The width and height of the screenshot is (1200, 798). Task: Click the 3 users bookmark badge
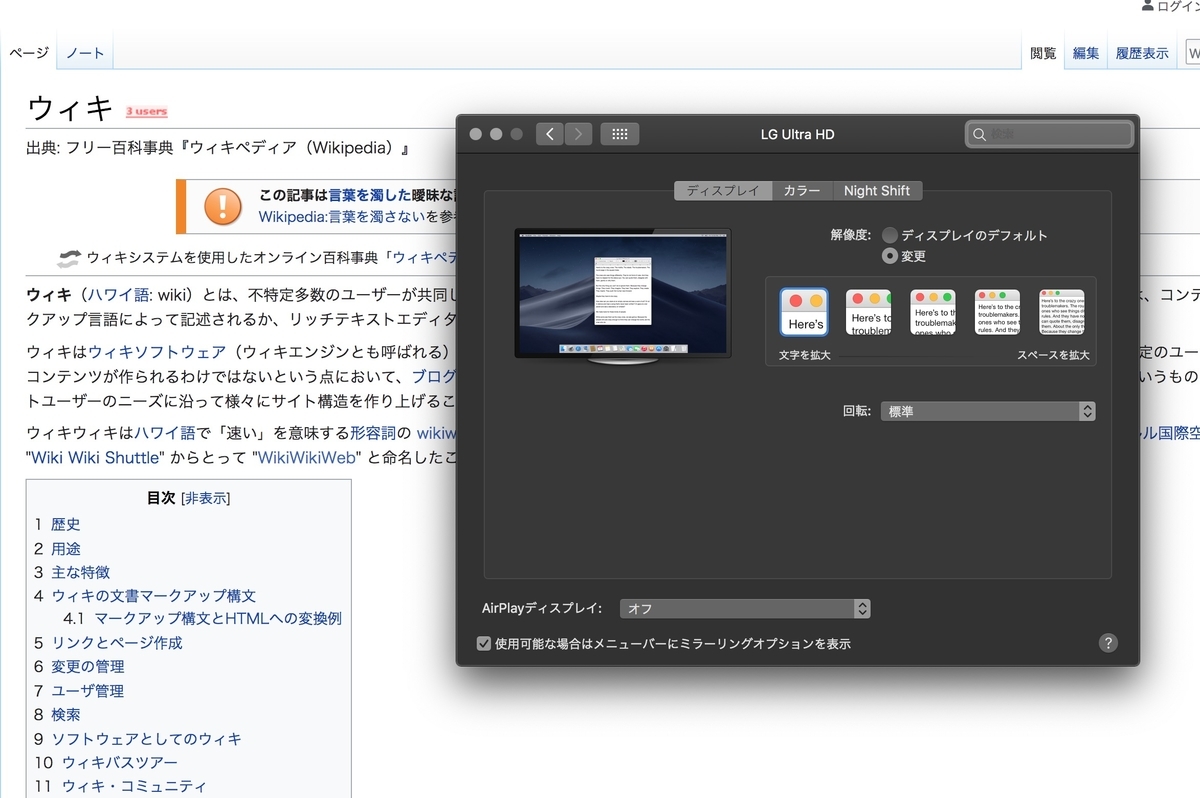(x=146, y=111)
